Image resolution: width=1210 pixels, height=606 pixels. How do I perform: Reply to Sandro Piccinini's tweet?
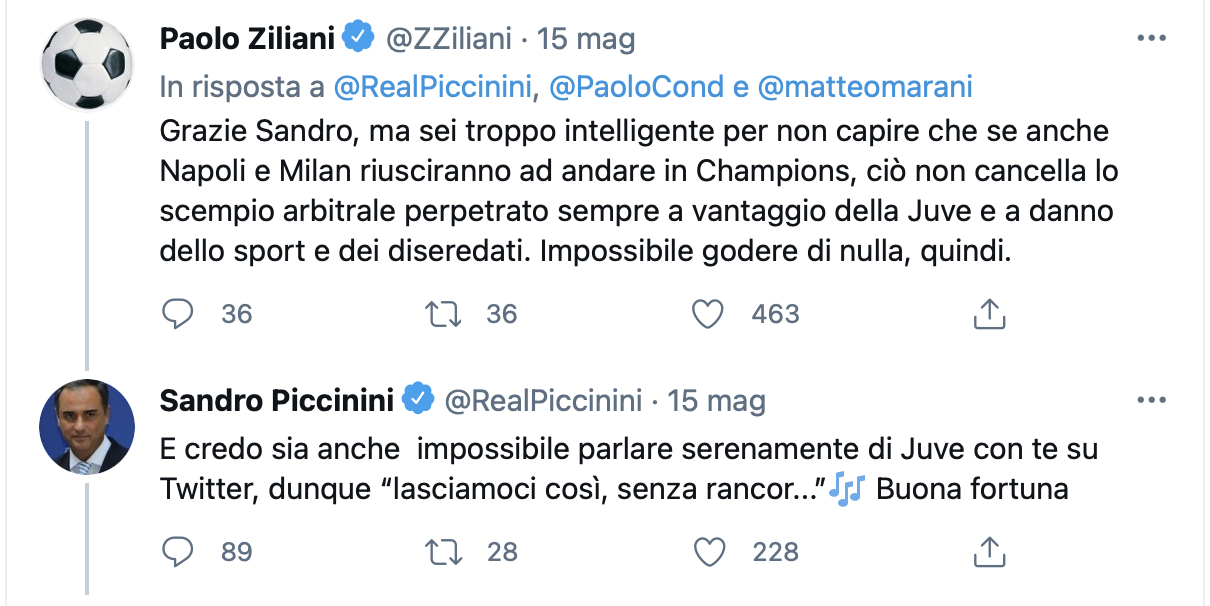coord(176,551)
